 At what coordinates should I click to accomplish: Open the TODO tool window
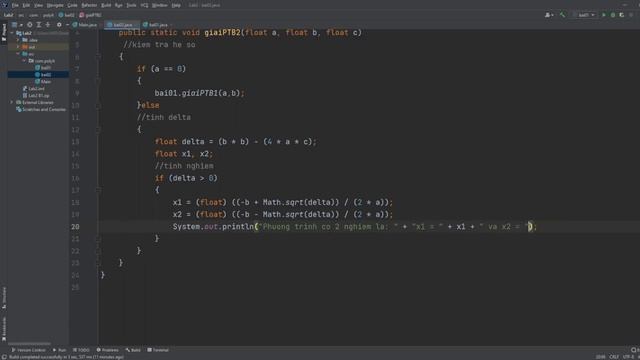[x=81, y=350]
